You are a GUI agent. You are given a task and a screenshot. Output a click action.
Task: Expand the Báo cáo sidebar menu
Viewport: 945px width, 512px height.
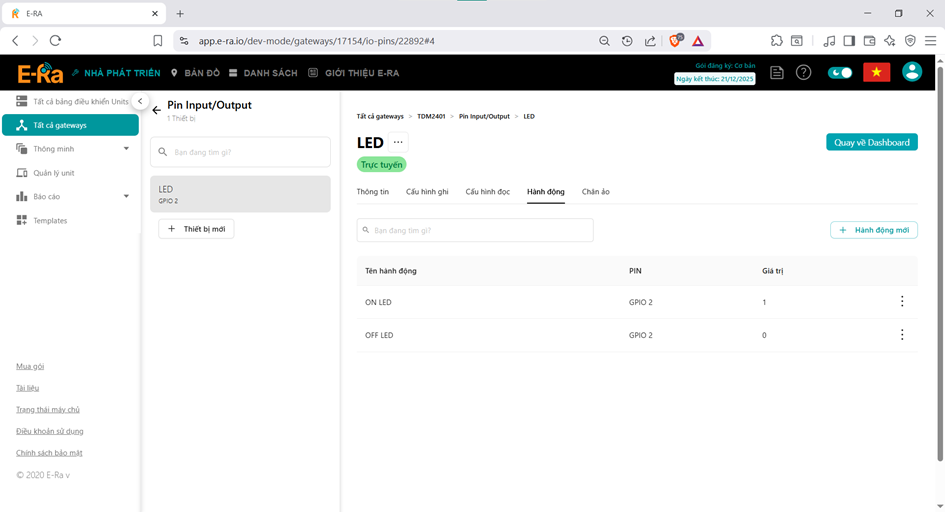pos(126,197)
